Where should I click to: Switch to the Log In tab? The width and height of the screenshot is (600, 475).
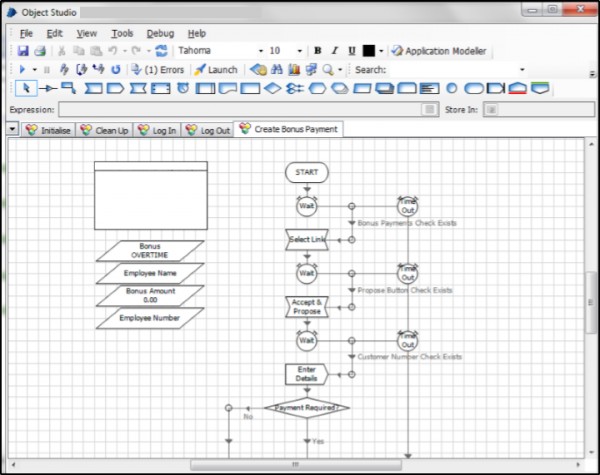coord(157,130)
